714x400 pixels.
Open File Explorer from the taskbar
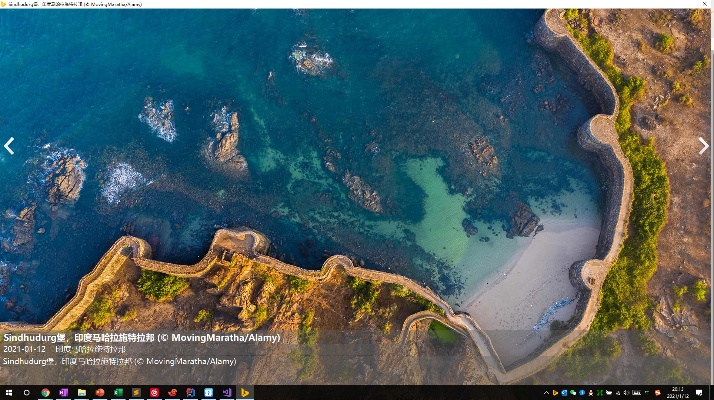pos(81,393)
